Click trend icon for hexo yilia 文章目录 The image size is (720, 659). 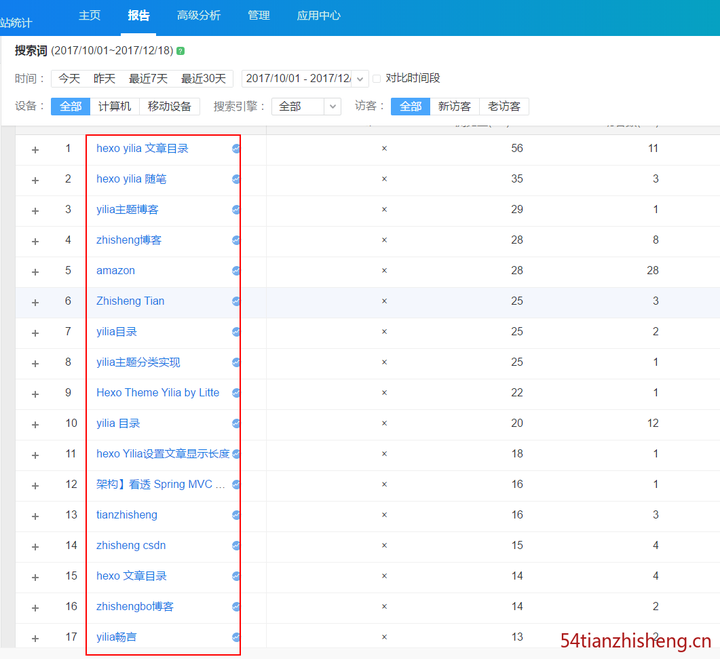pos(236,148)
